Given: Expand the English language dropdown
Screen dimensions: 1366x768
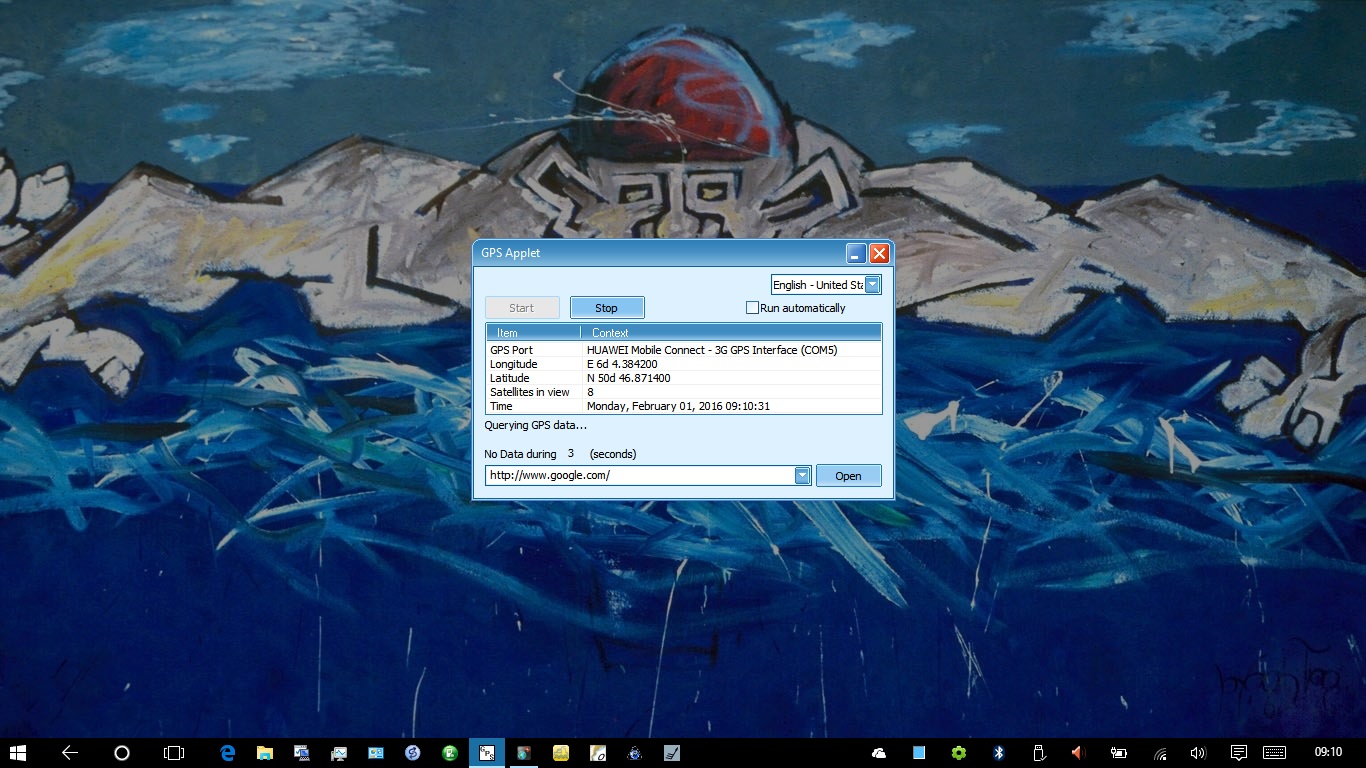Looking at the screenshot, I should point(872,285).
